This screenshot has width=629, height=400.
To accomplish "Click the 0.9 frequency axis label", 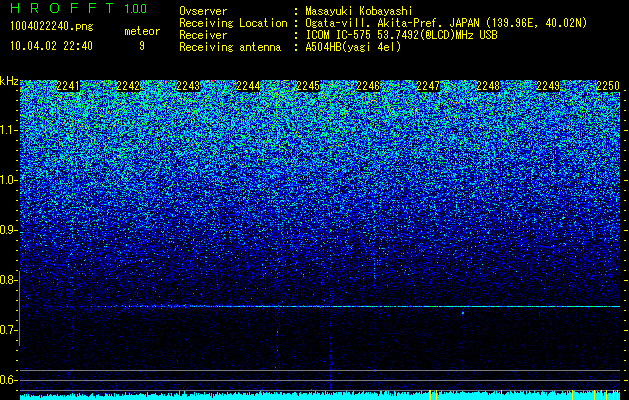I will tap(8, 230).
